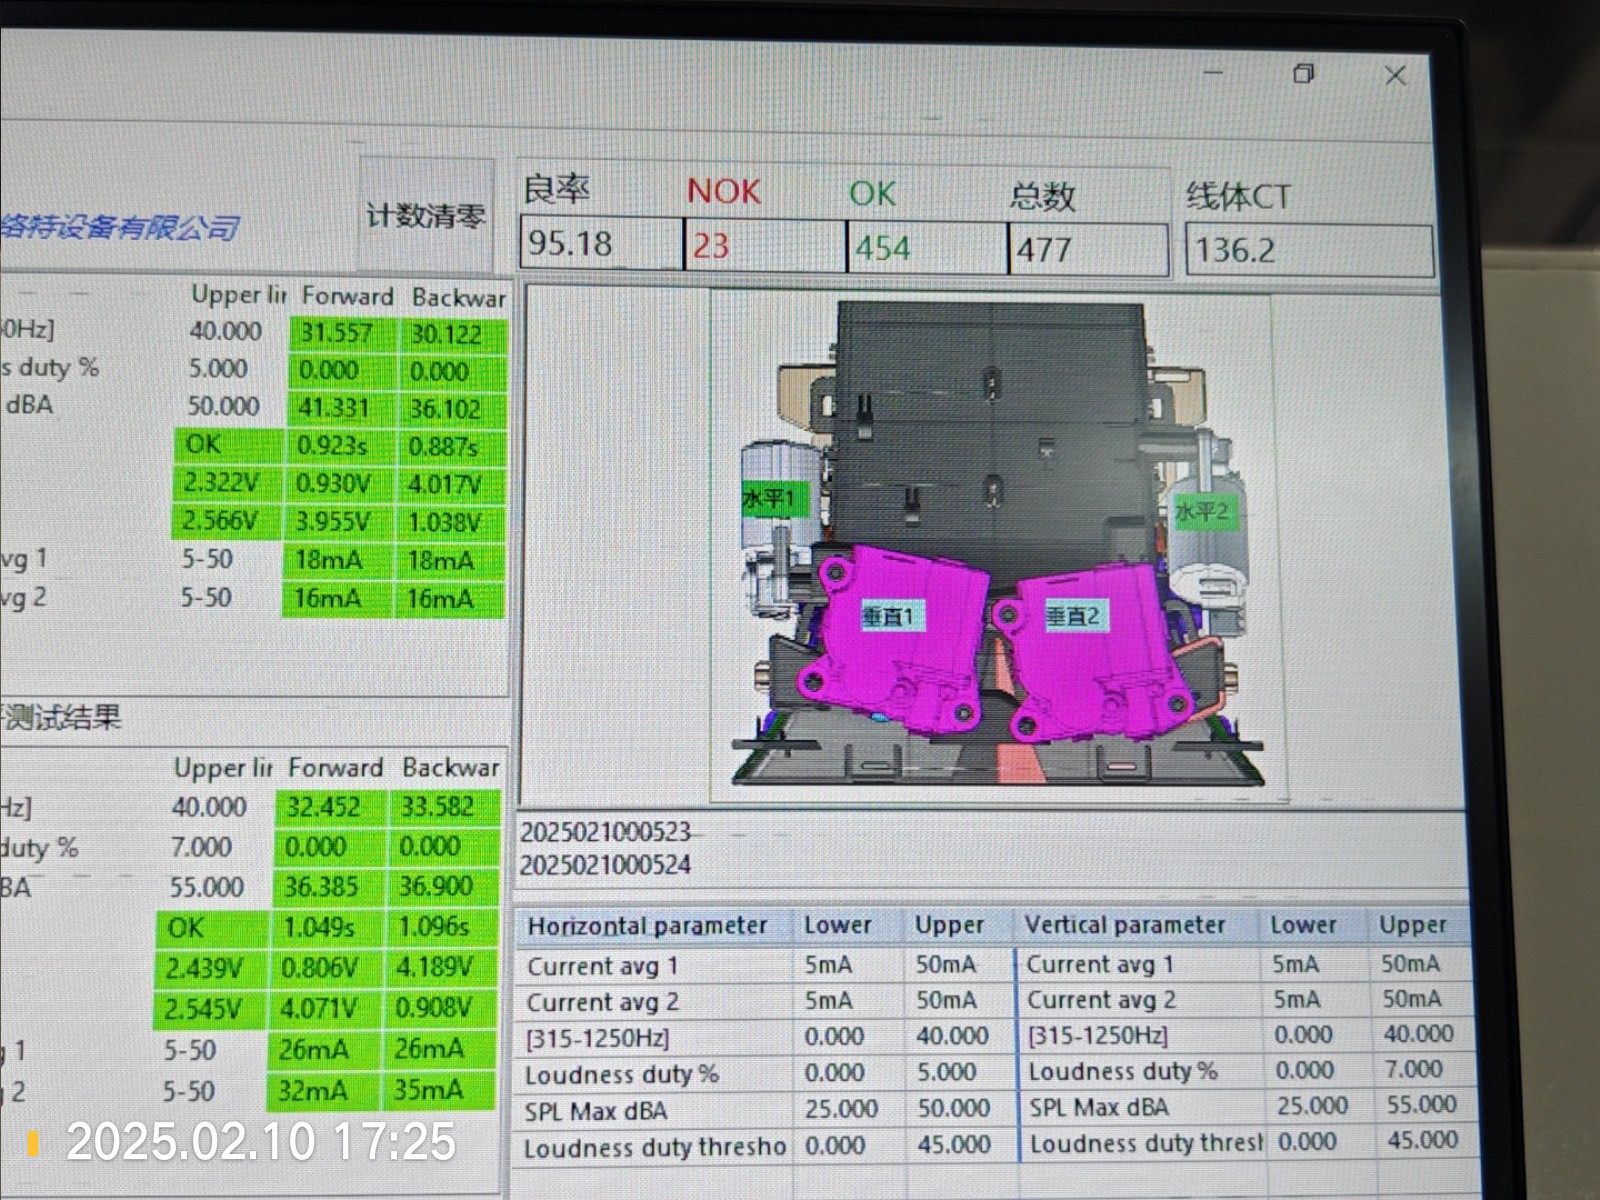
Task: Click the NOK count field showing 23
Action: 764,246
